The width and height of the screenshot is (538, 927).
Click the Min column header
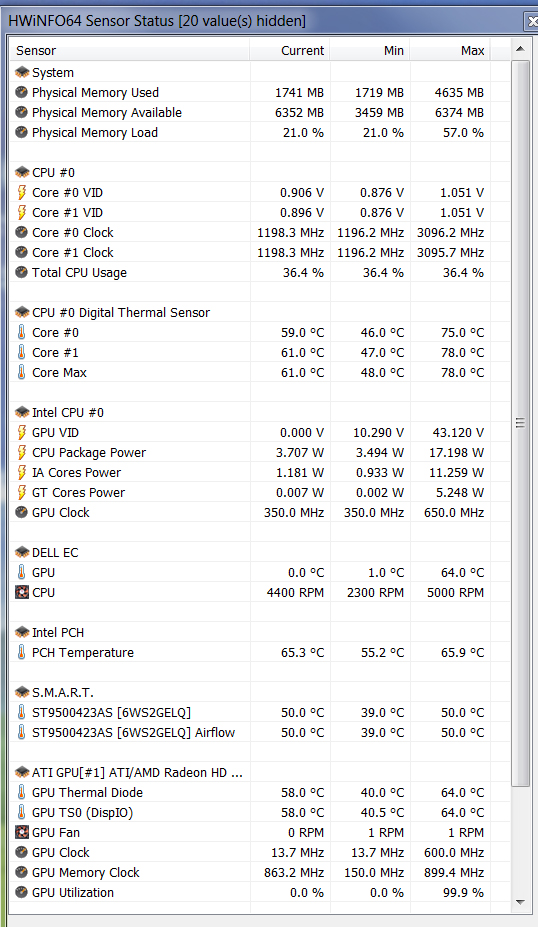point(370,50)
